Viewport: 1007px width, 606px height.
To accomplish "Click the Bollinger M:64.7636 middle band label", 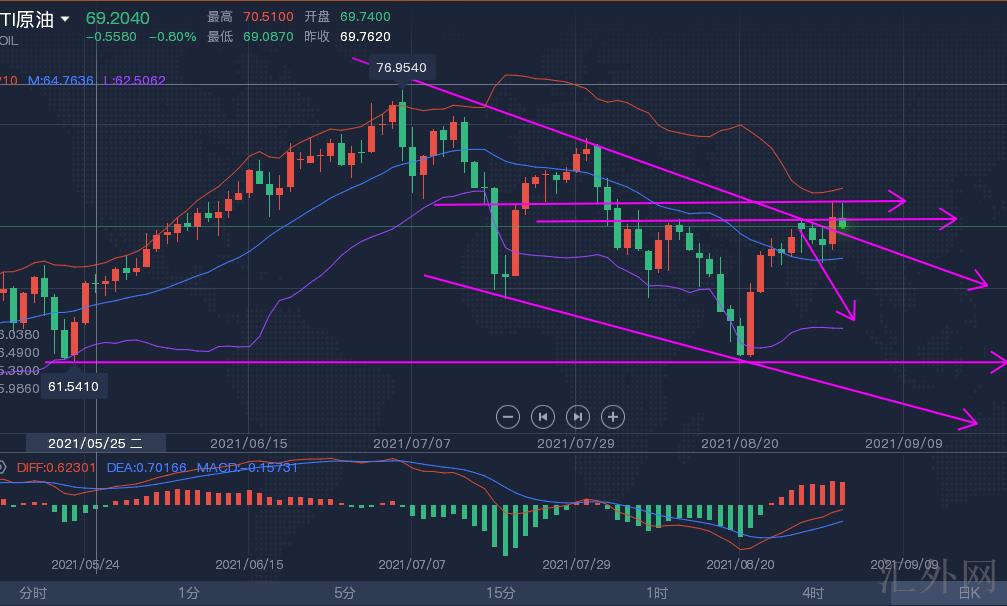I will (61, 80).
